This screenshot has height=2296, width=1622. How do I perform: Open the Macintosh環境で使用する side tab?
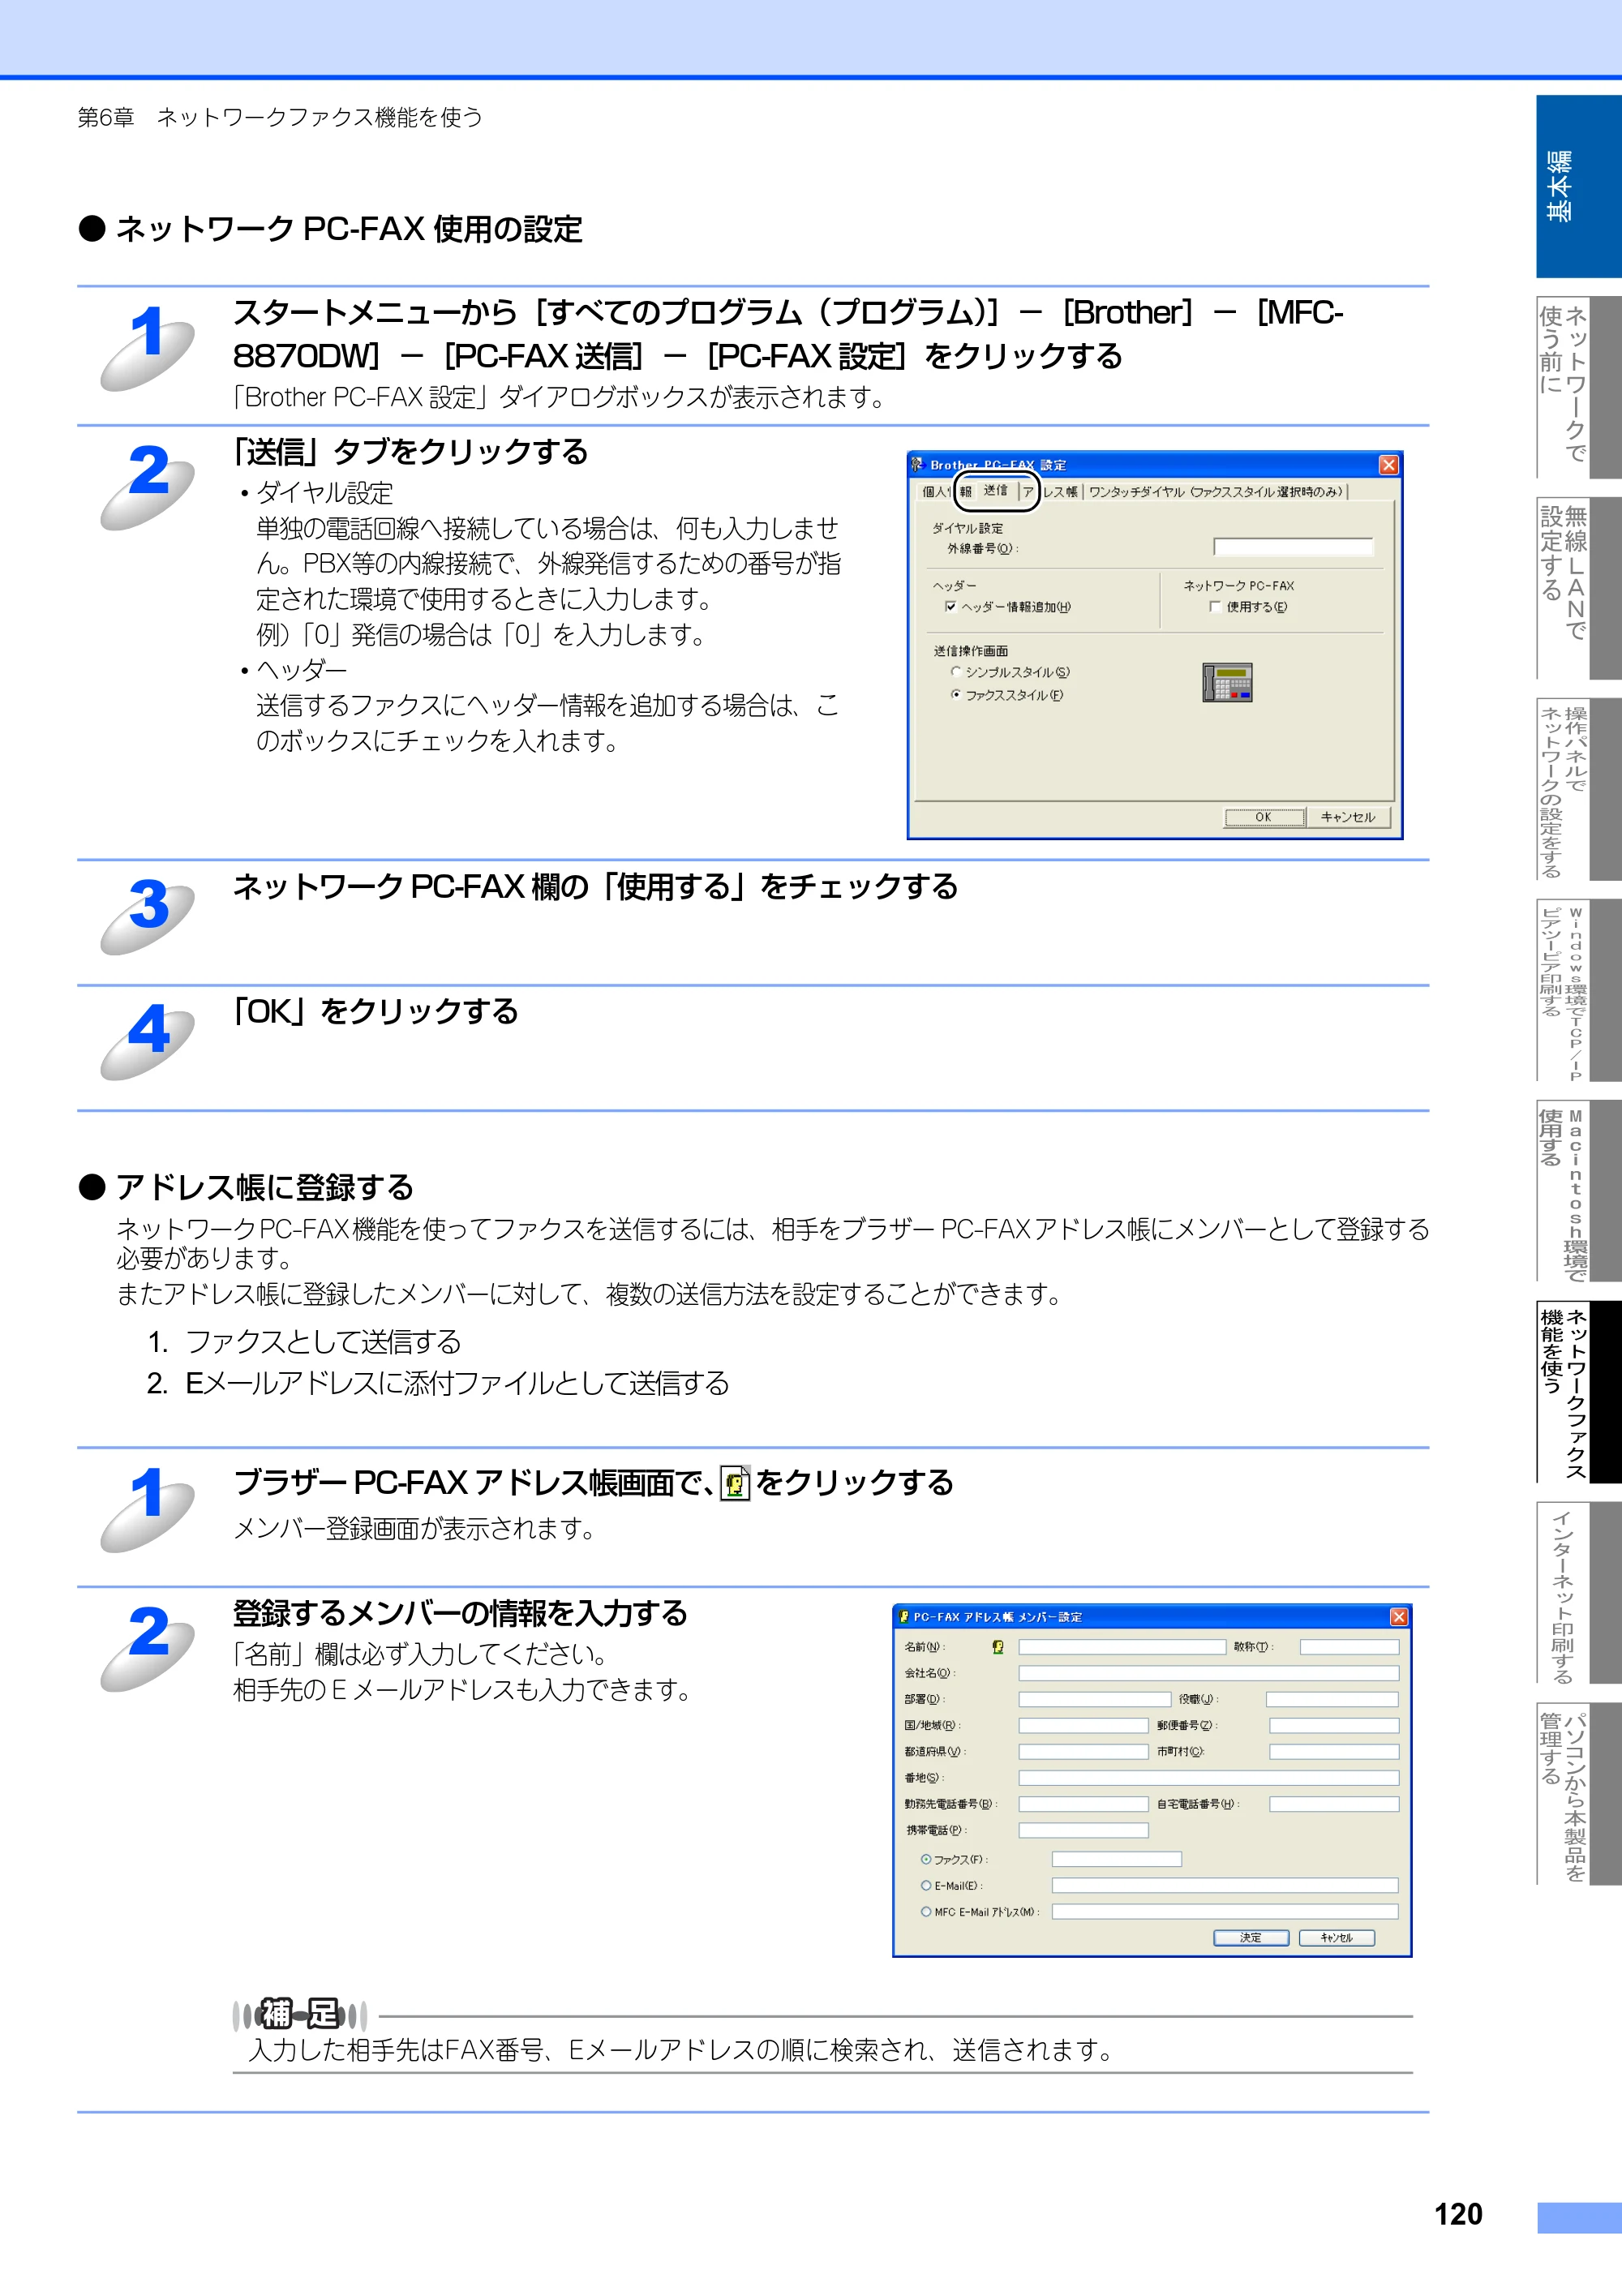click(1578, 1190)
